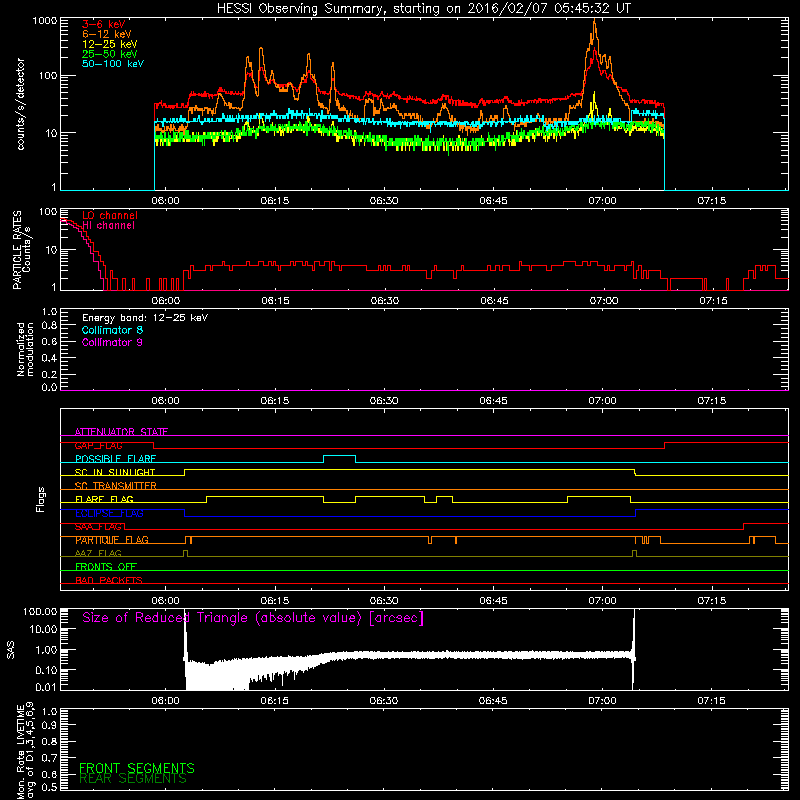This screenshot has width=800, height=800.
Task: Click the FRONTS_OFF flag label
Action: [106, 567]
